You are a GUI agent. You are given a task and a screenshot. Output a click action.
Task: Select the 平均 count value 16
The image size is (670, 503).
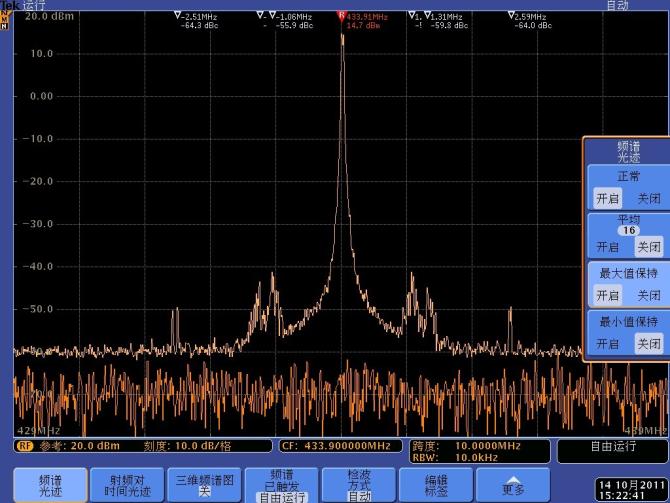pyautogui.click(x=629, y=230)
